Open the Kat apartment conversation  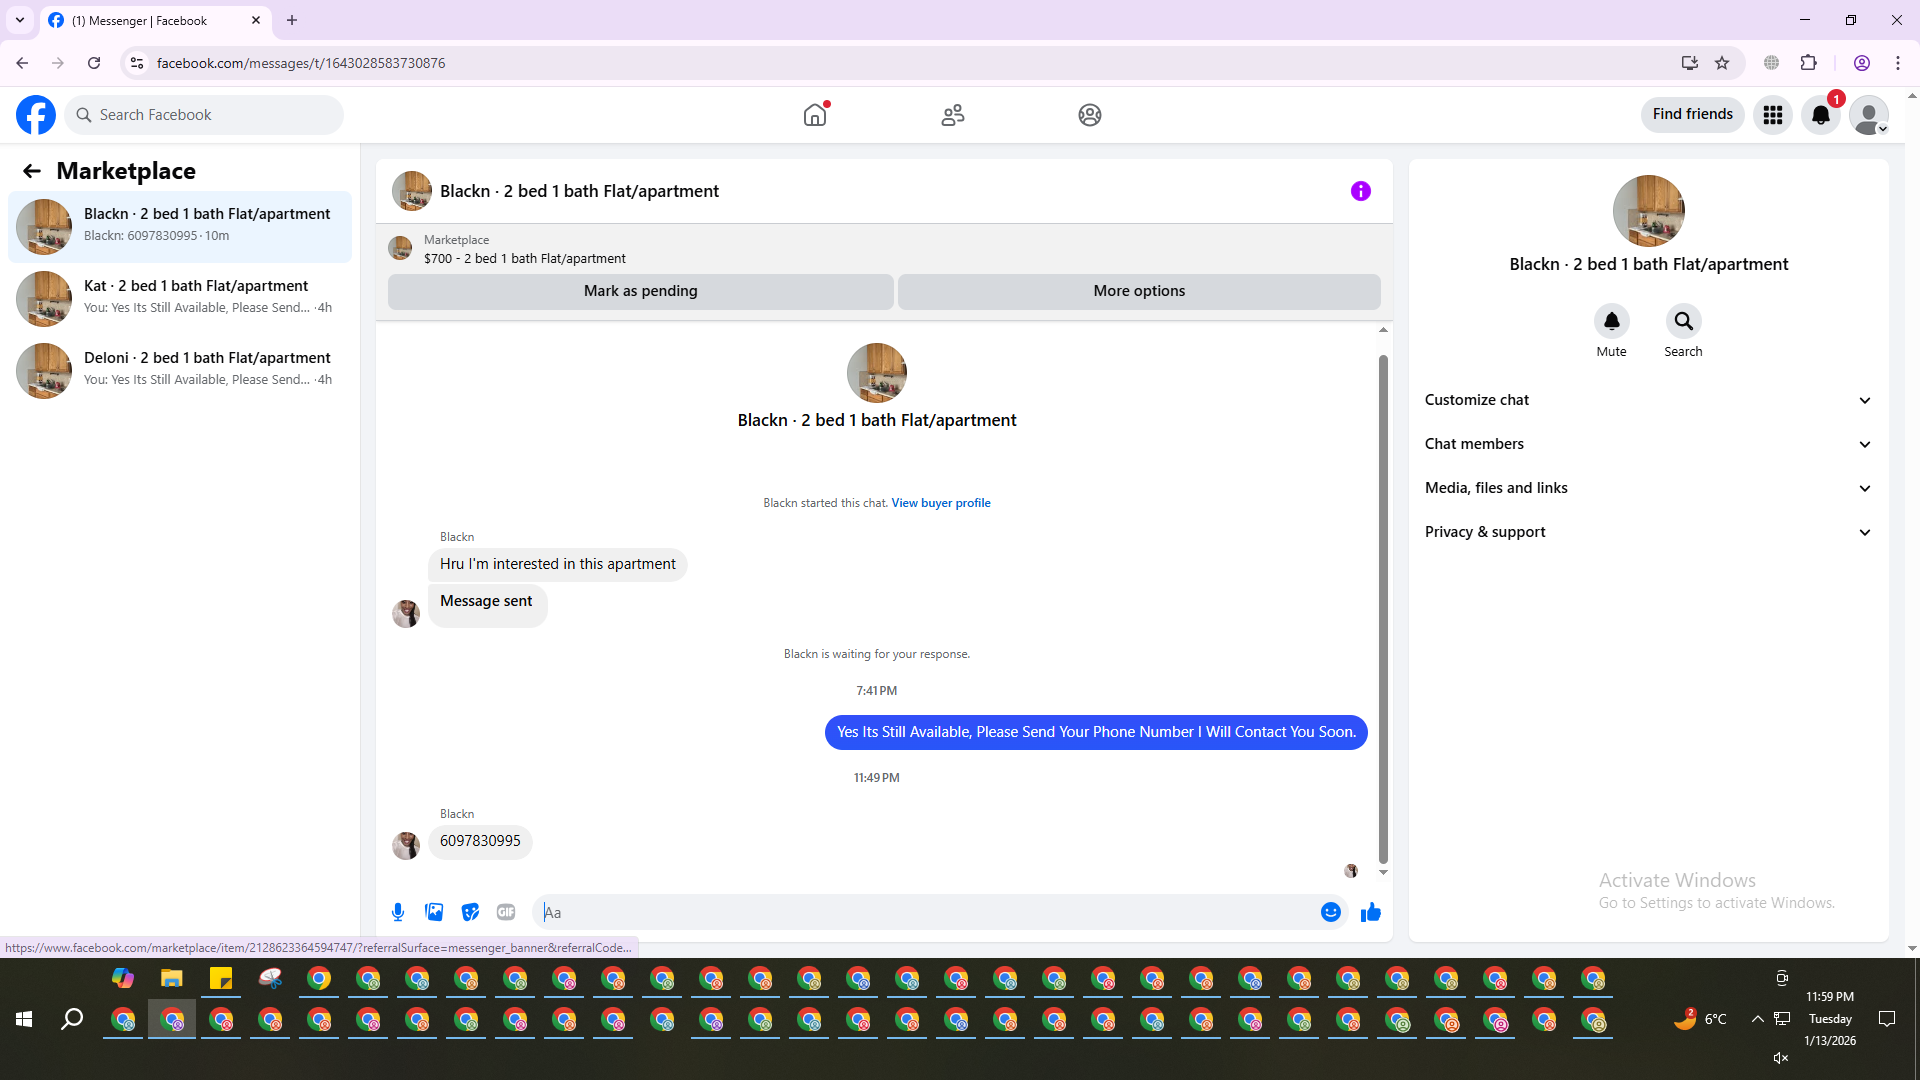(180, 298)
